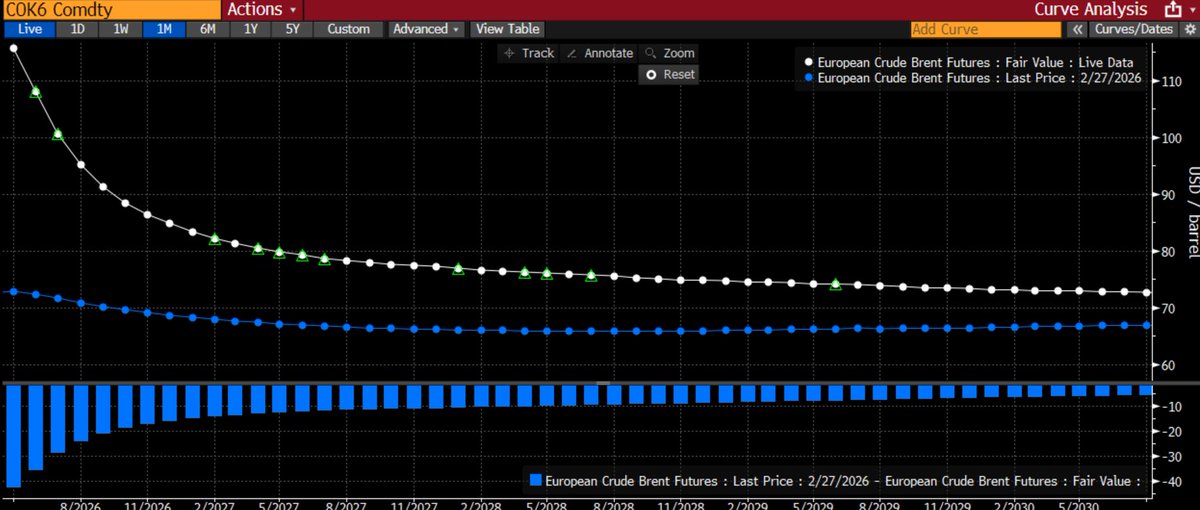Toggle the Live data mode
The width and height of the screenshot is (1200, 510).
click(x=29, y=29)
